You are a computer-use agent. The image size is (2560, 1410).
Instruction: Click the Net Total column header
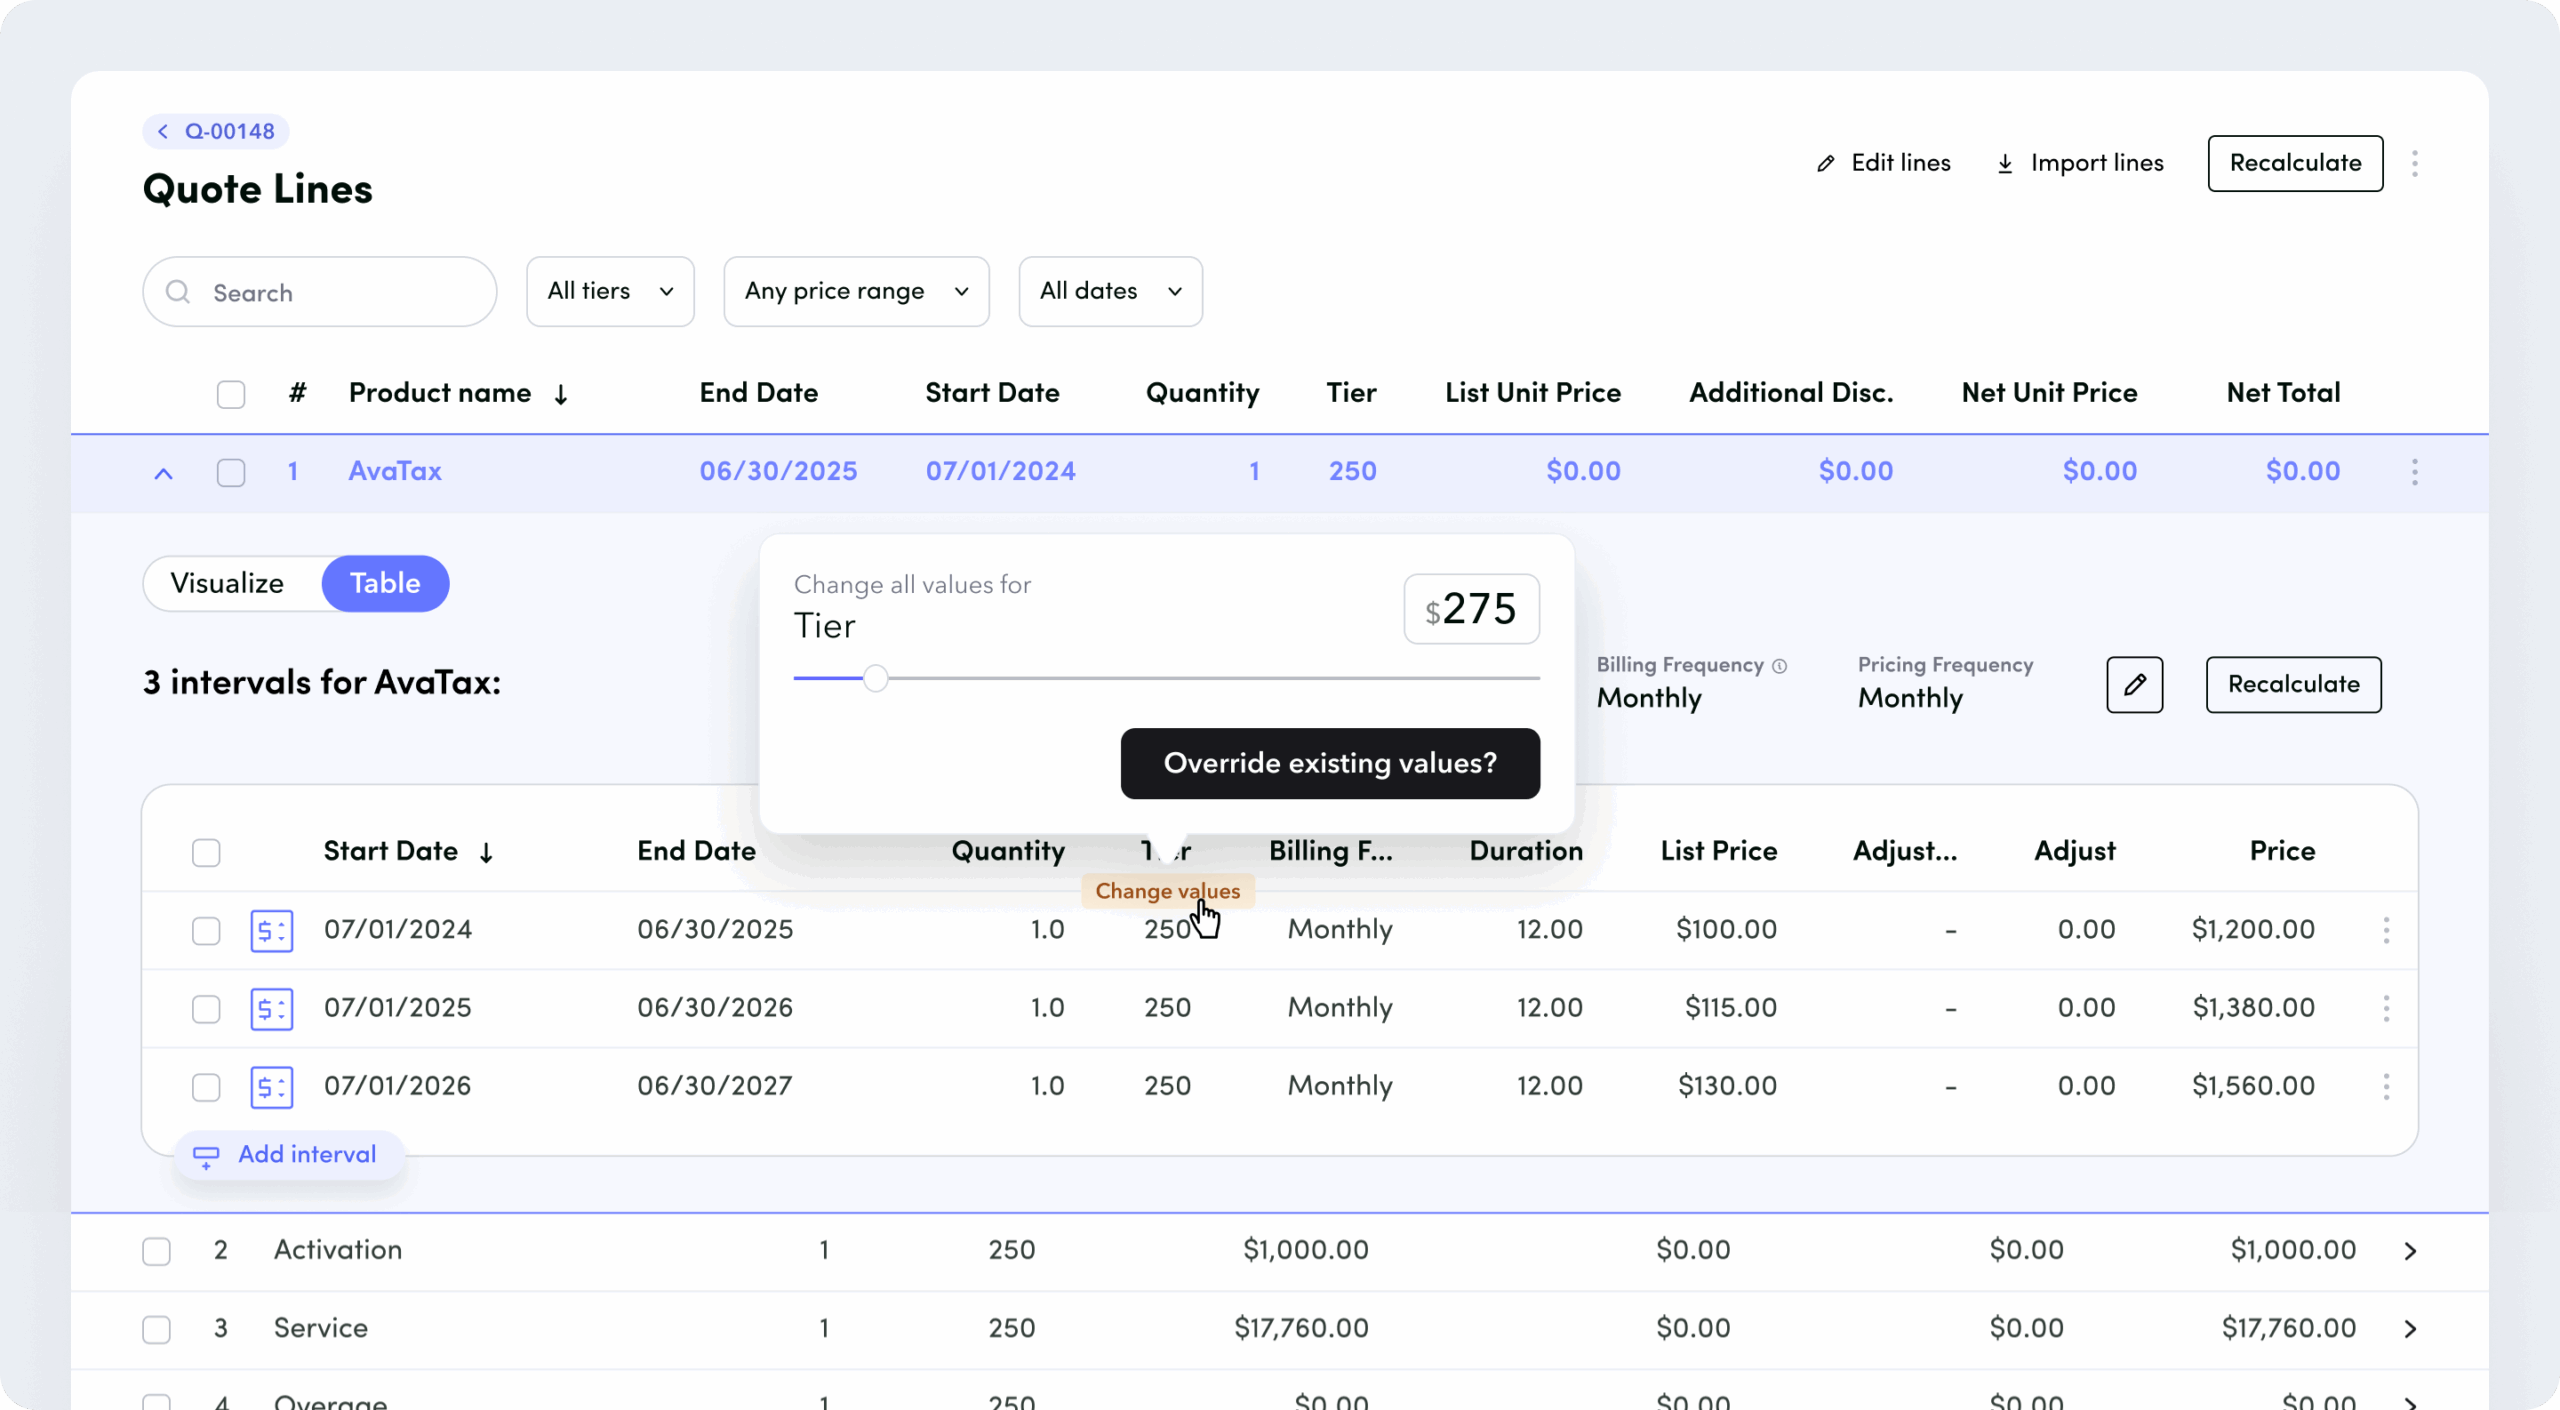(2283, 393)
